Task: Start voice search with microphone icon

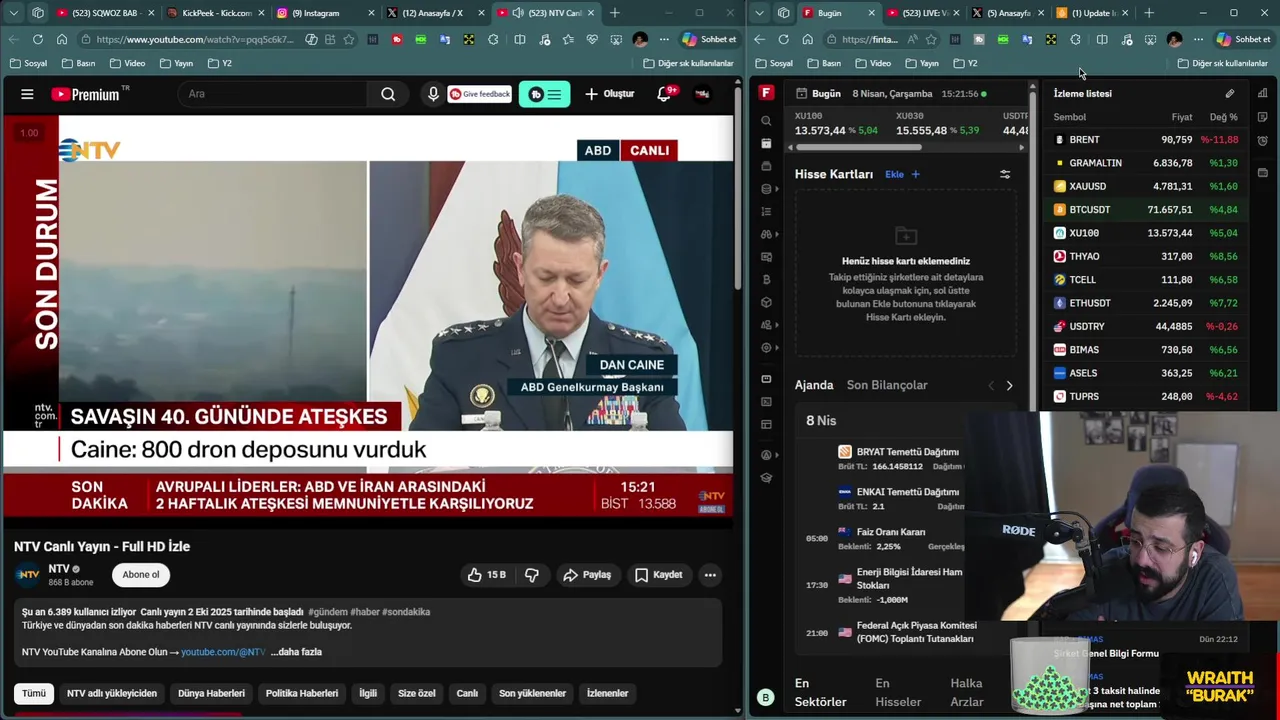Action: 433,94
